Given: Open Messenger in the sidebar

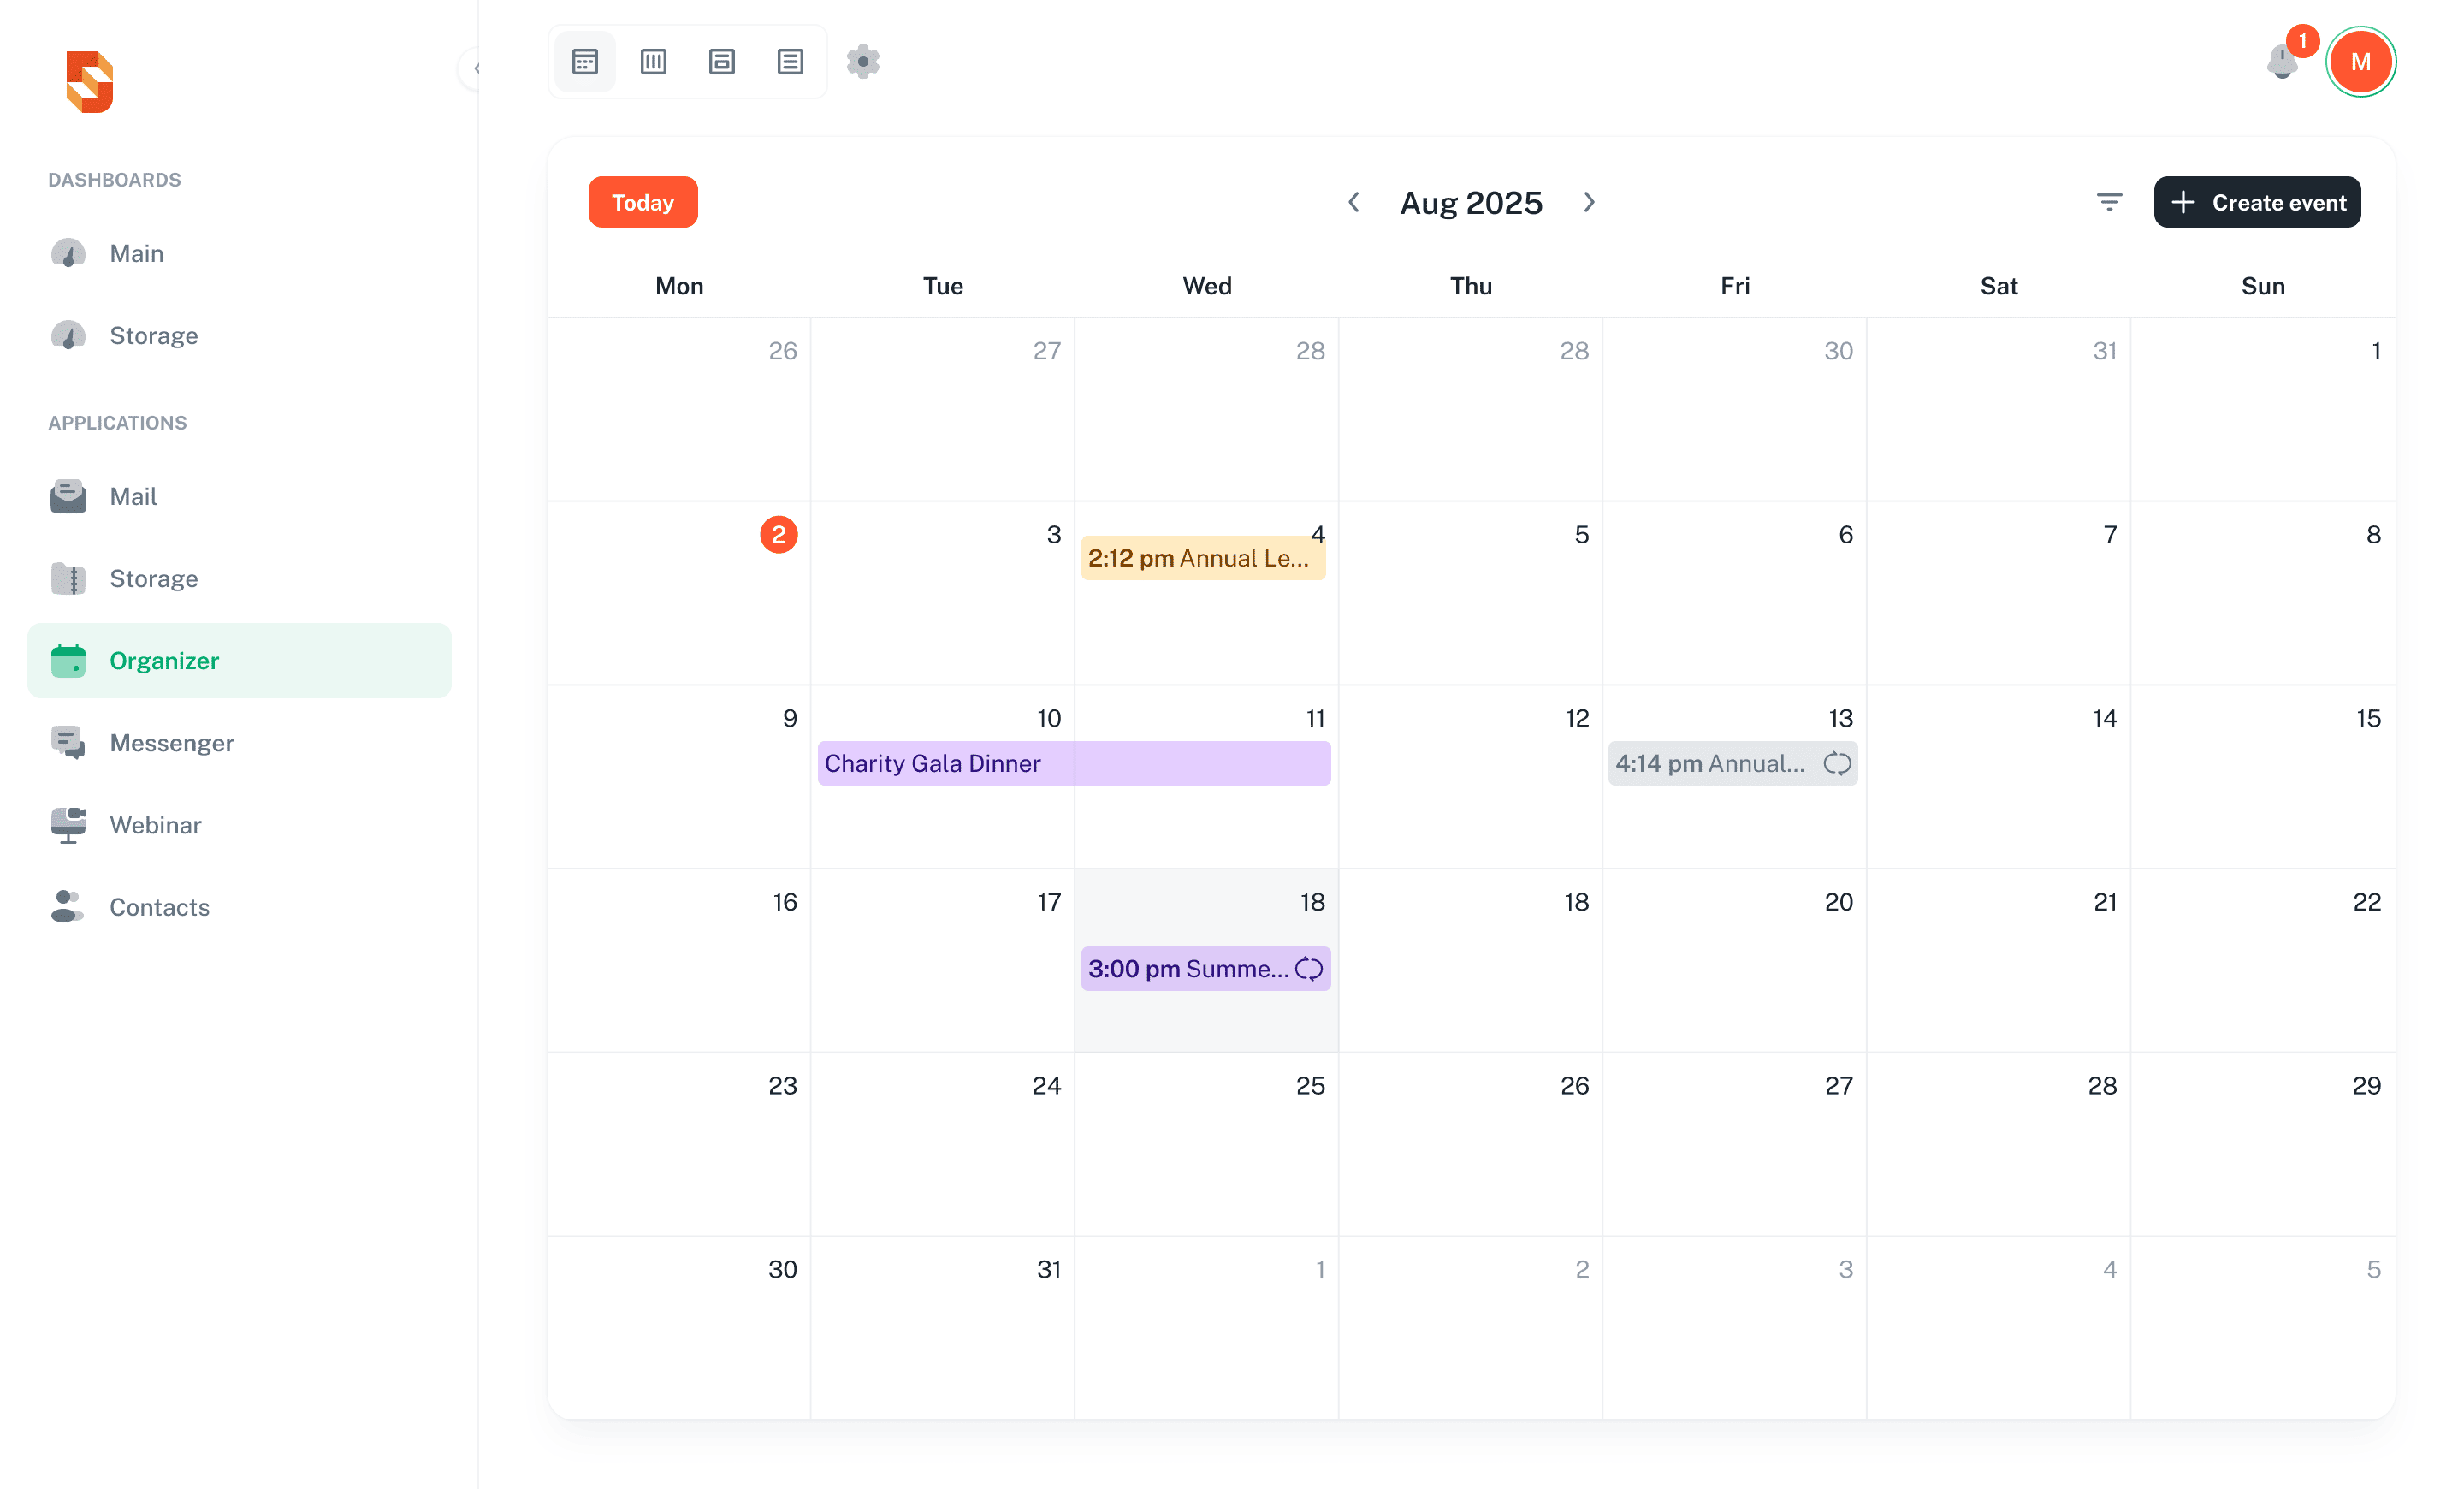Looking at the screenshot, I should click(x=171, y=743).
